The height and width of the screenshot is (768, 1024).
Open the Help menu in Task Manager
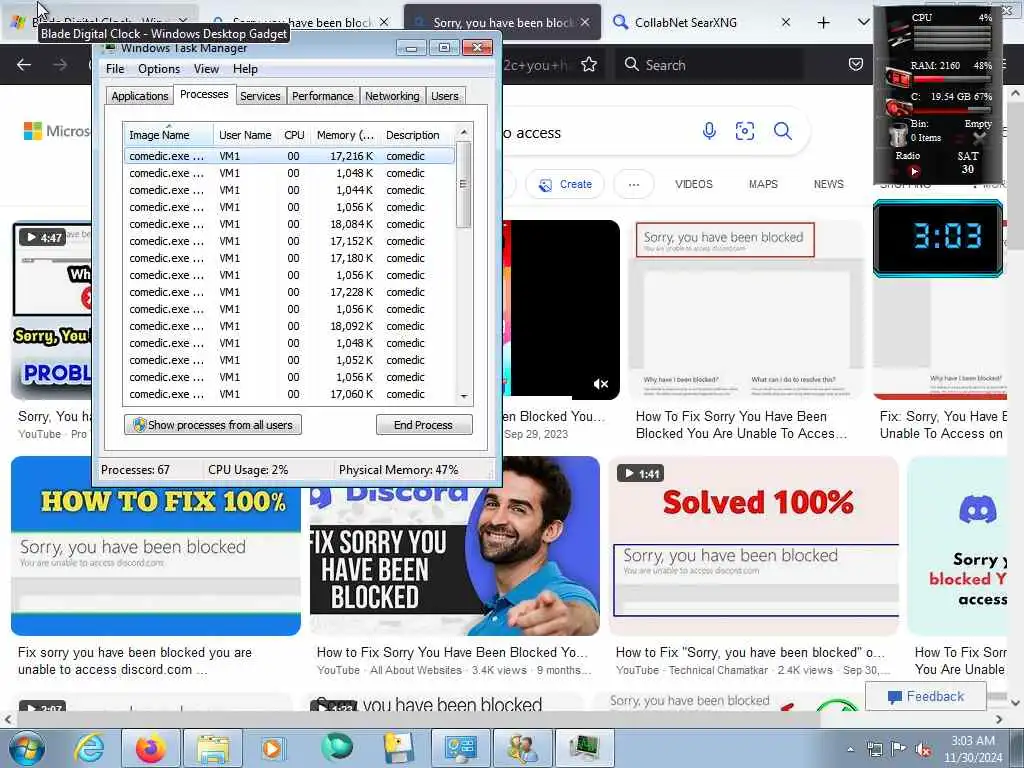[x=245, y=69]
